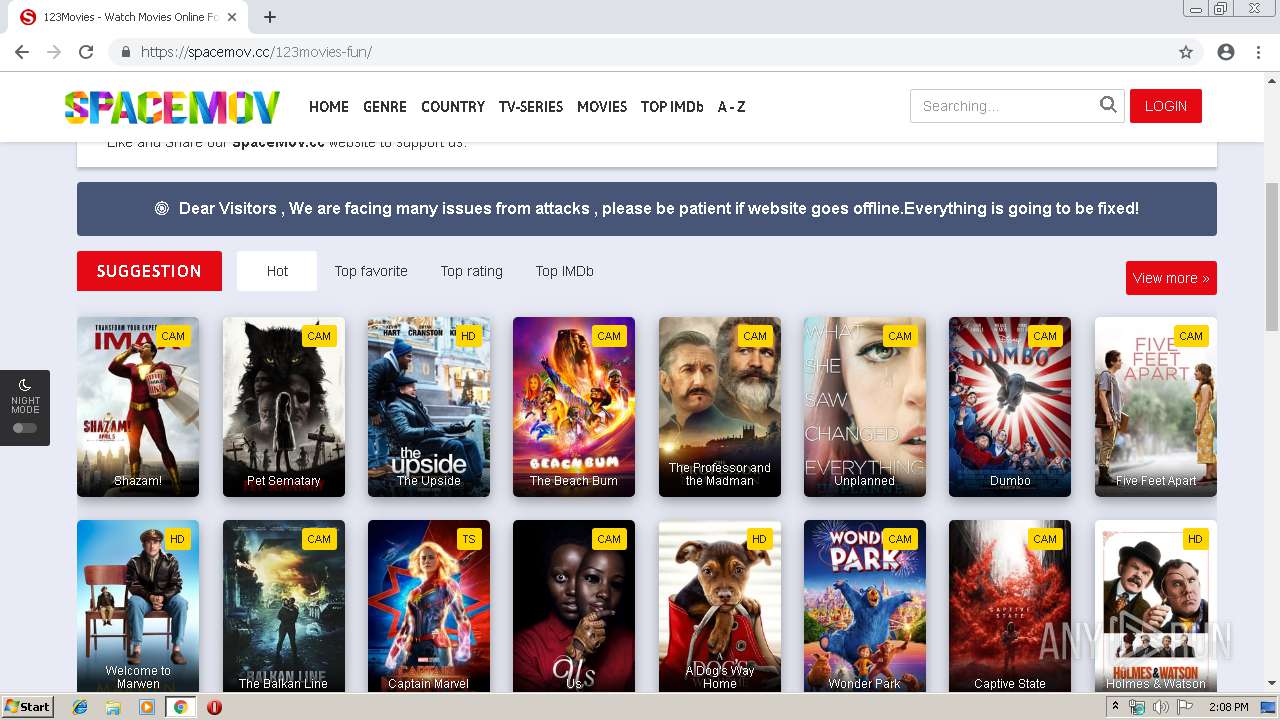The height and width of the screenshot is (720, 1280).
Task: Open the Us movie poster
Action: tap(574, 606)
